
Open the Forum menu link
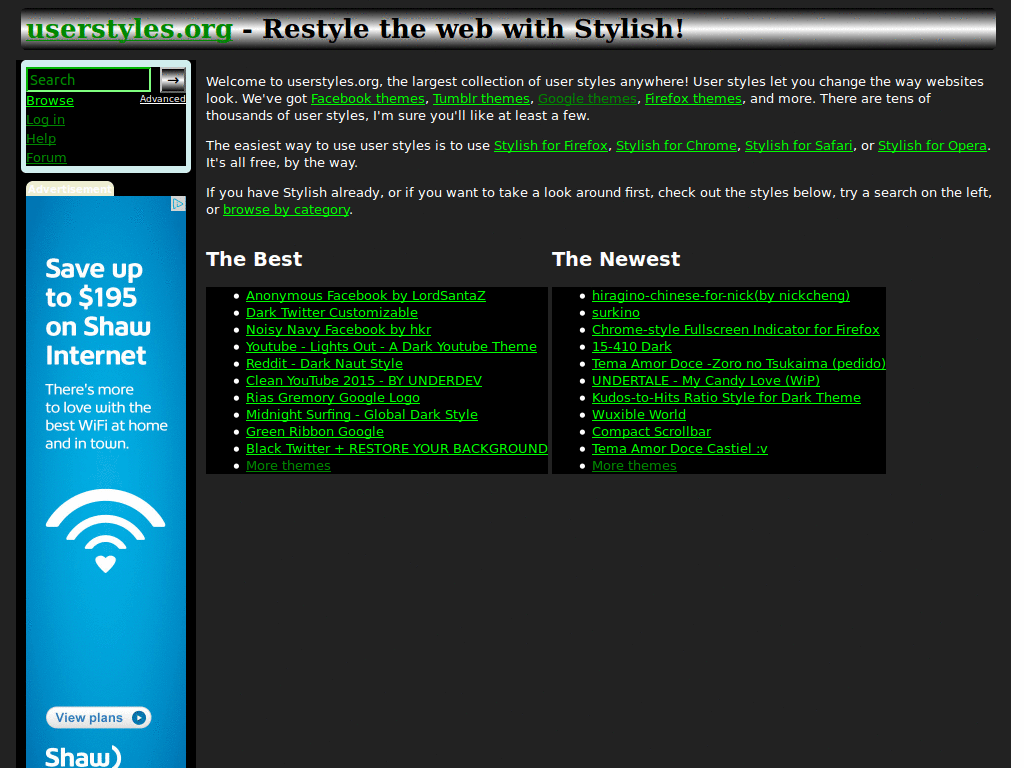click(46, 157)
